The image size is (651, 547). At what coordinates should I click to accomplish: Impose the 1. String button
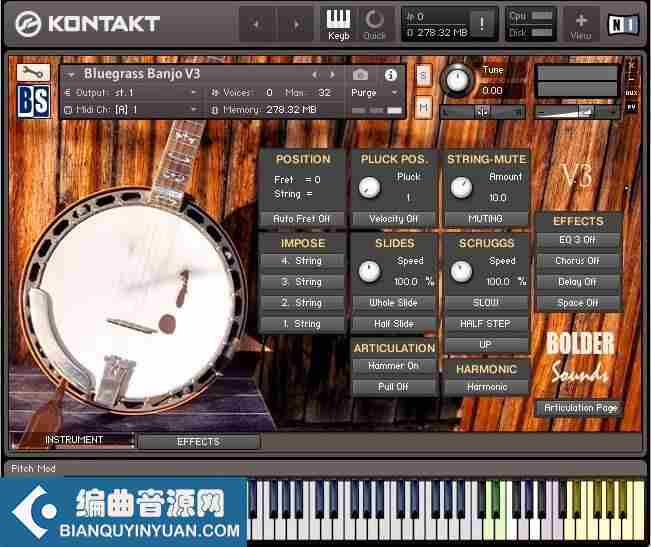(x=302, y=324)
